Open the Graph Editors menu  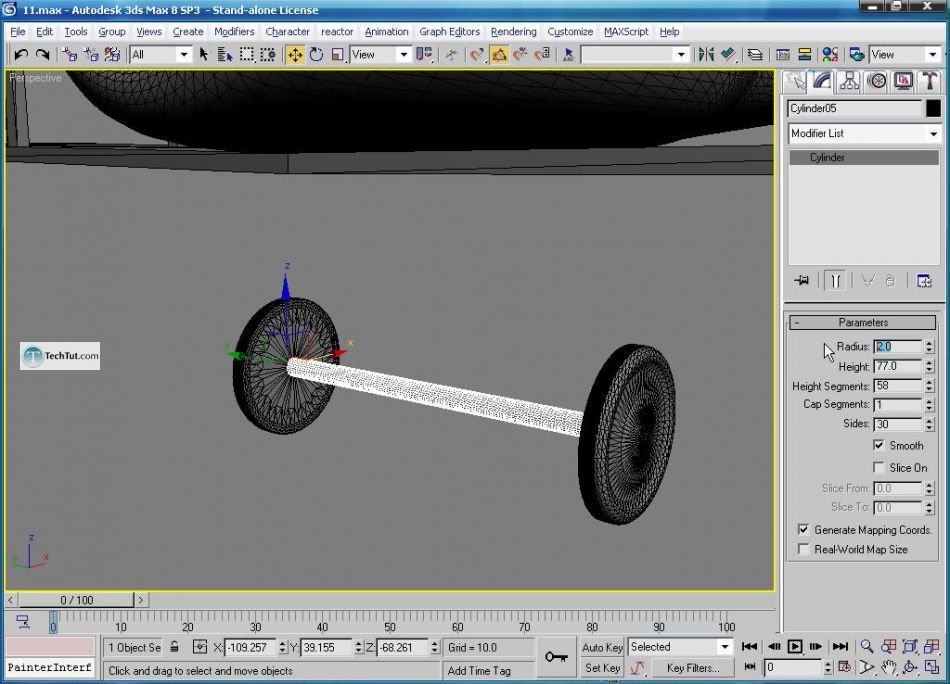(449, 32)
